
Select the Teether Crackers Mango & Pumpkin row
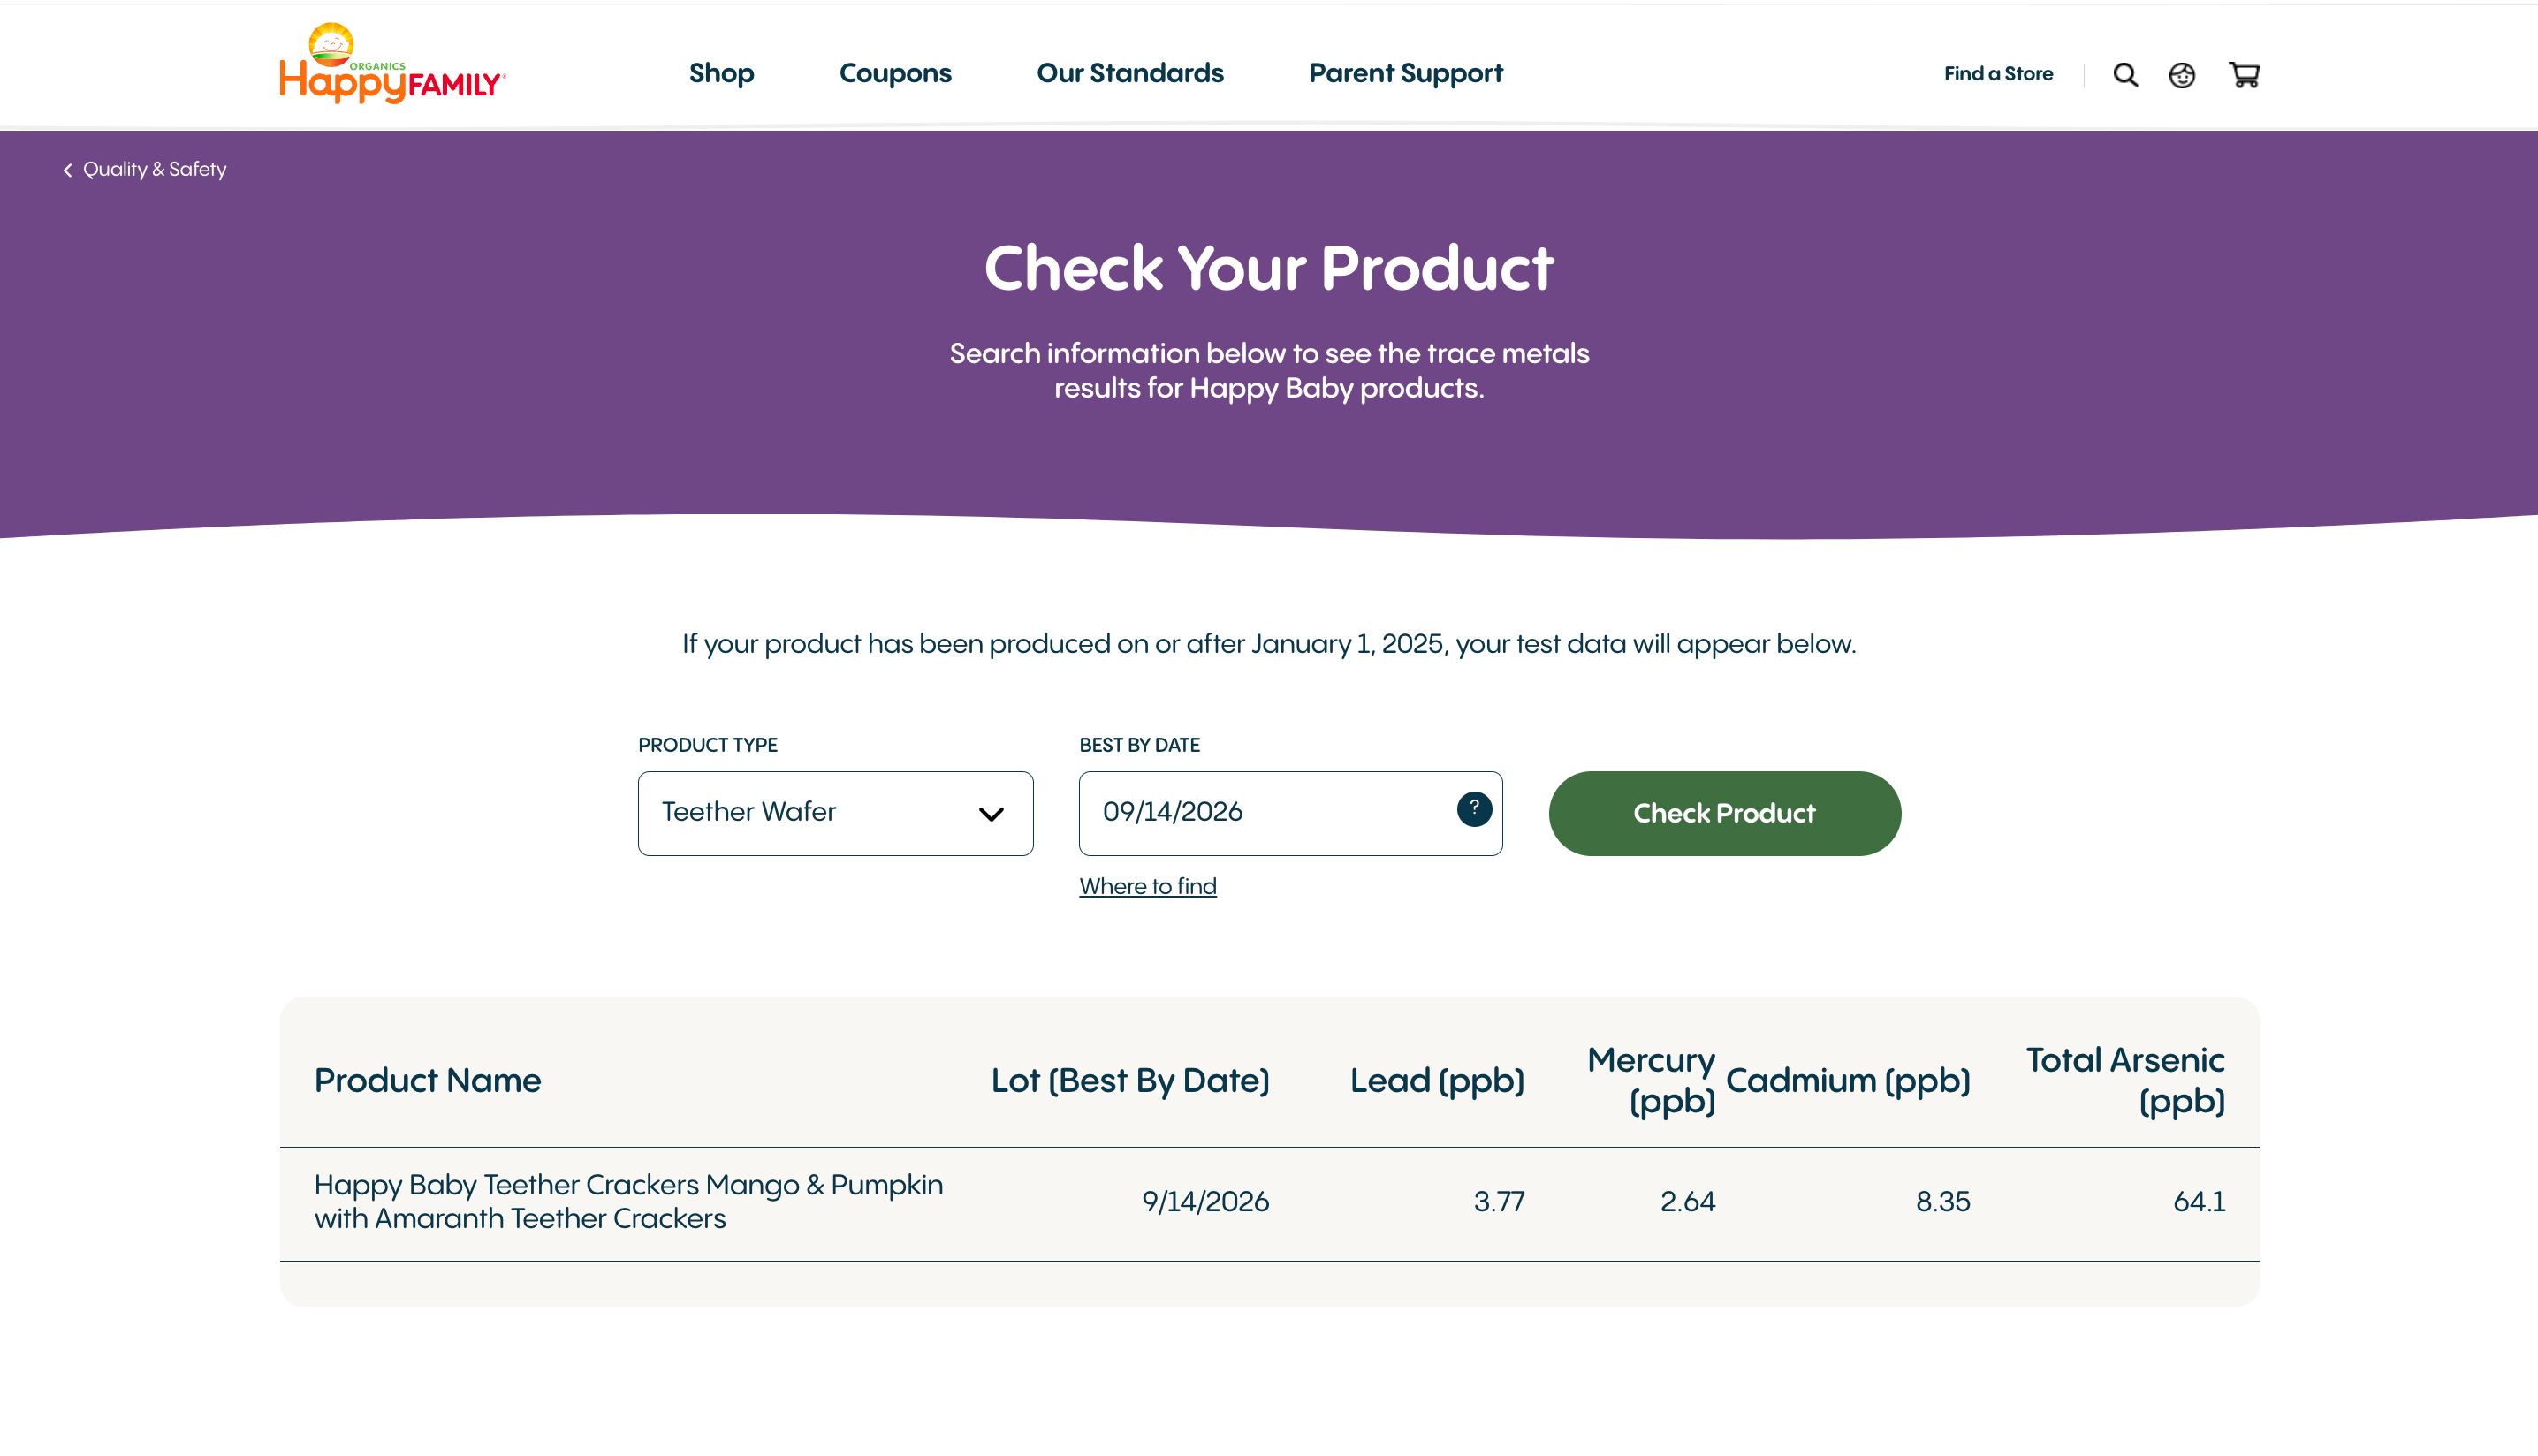coord(628,1201)
